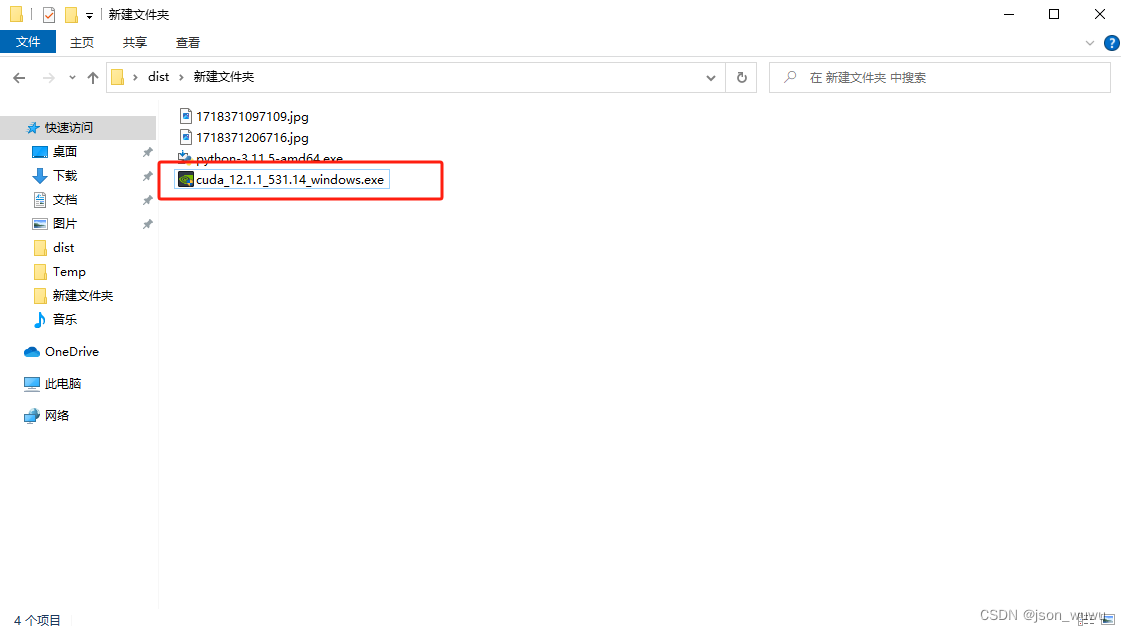Open the recent locations dropdown
Viewport: 1121px width, 632px height.
[72, 77]
